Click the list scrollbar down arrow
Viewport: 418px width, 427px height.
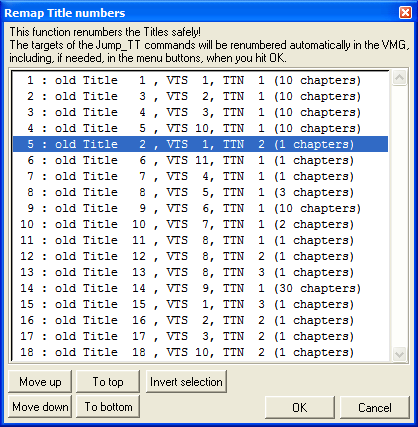(399, 354)
